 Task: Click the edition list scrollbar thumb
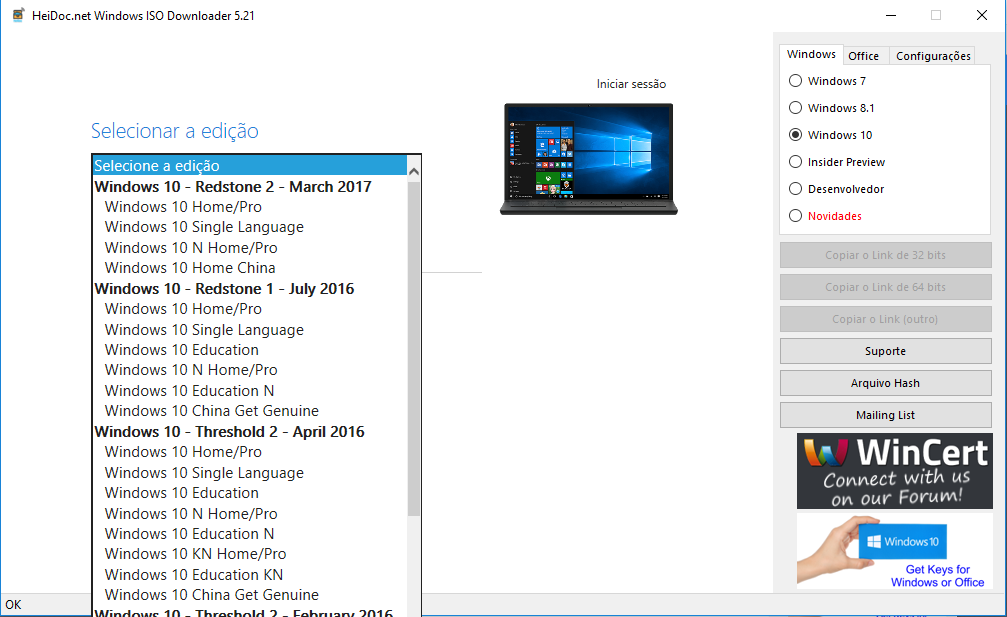414,348
